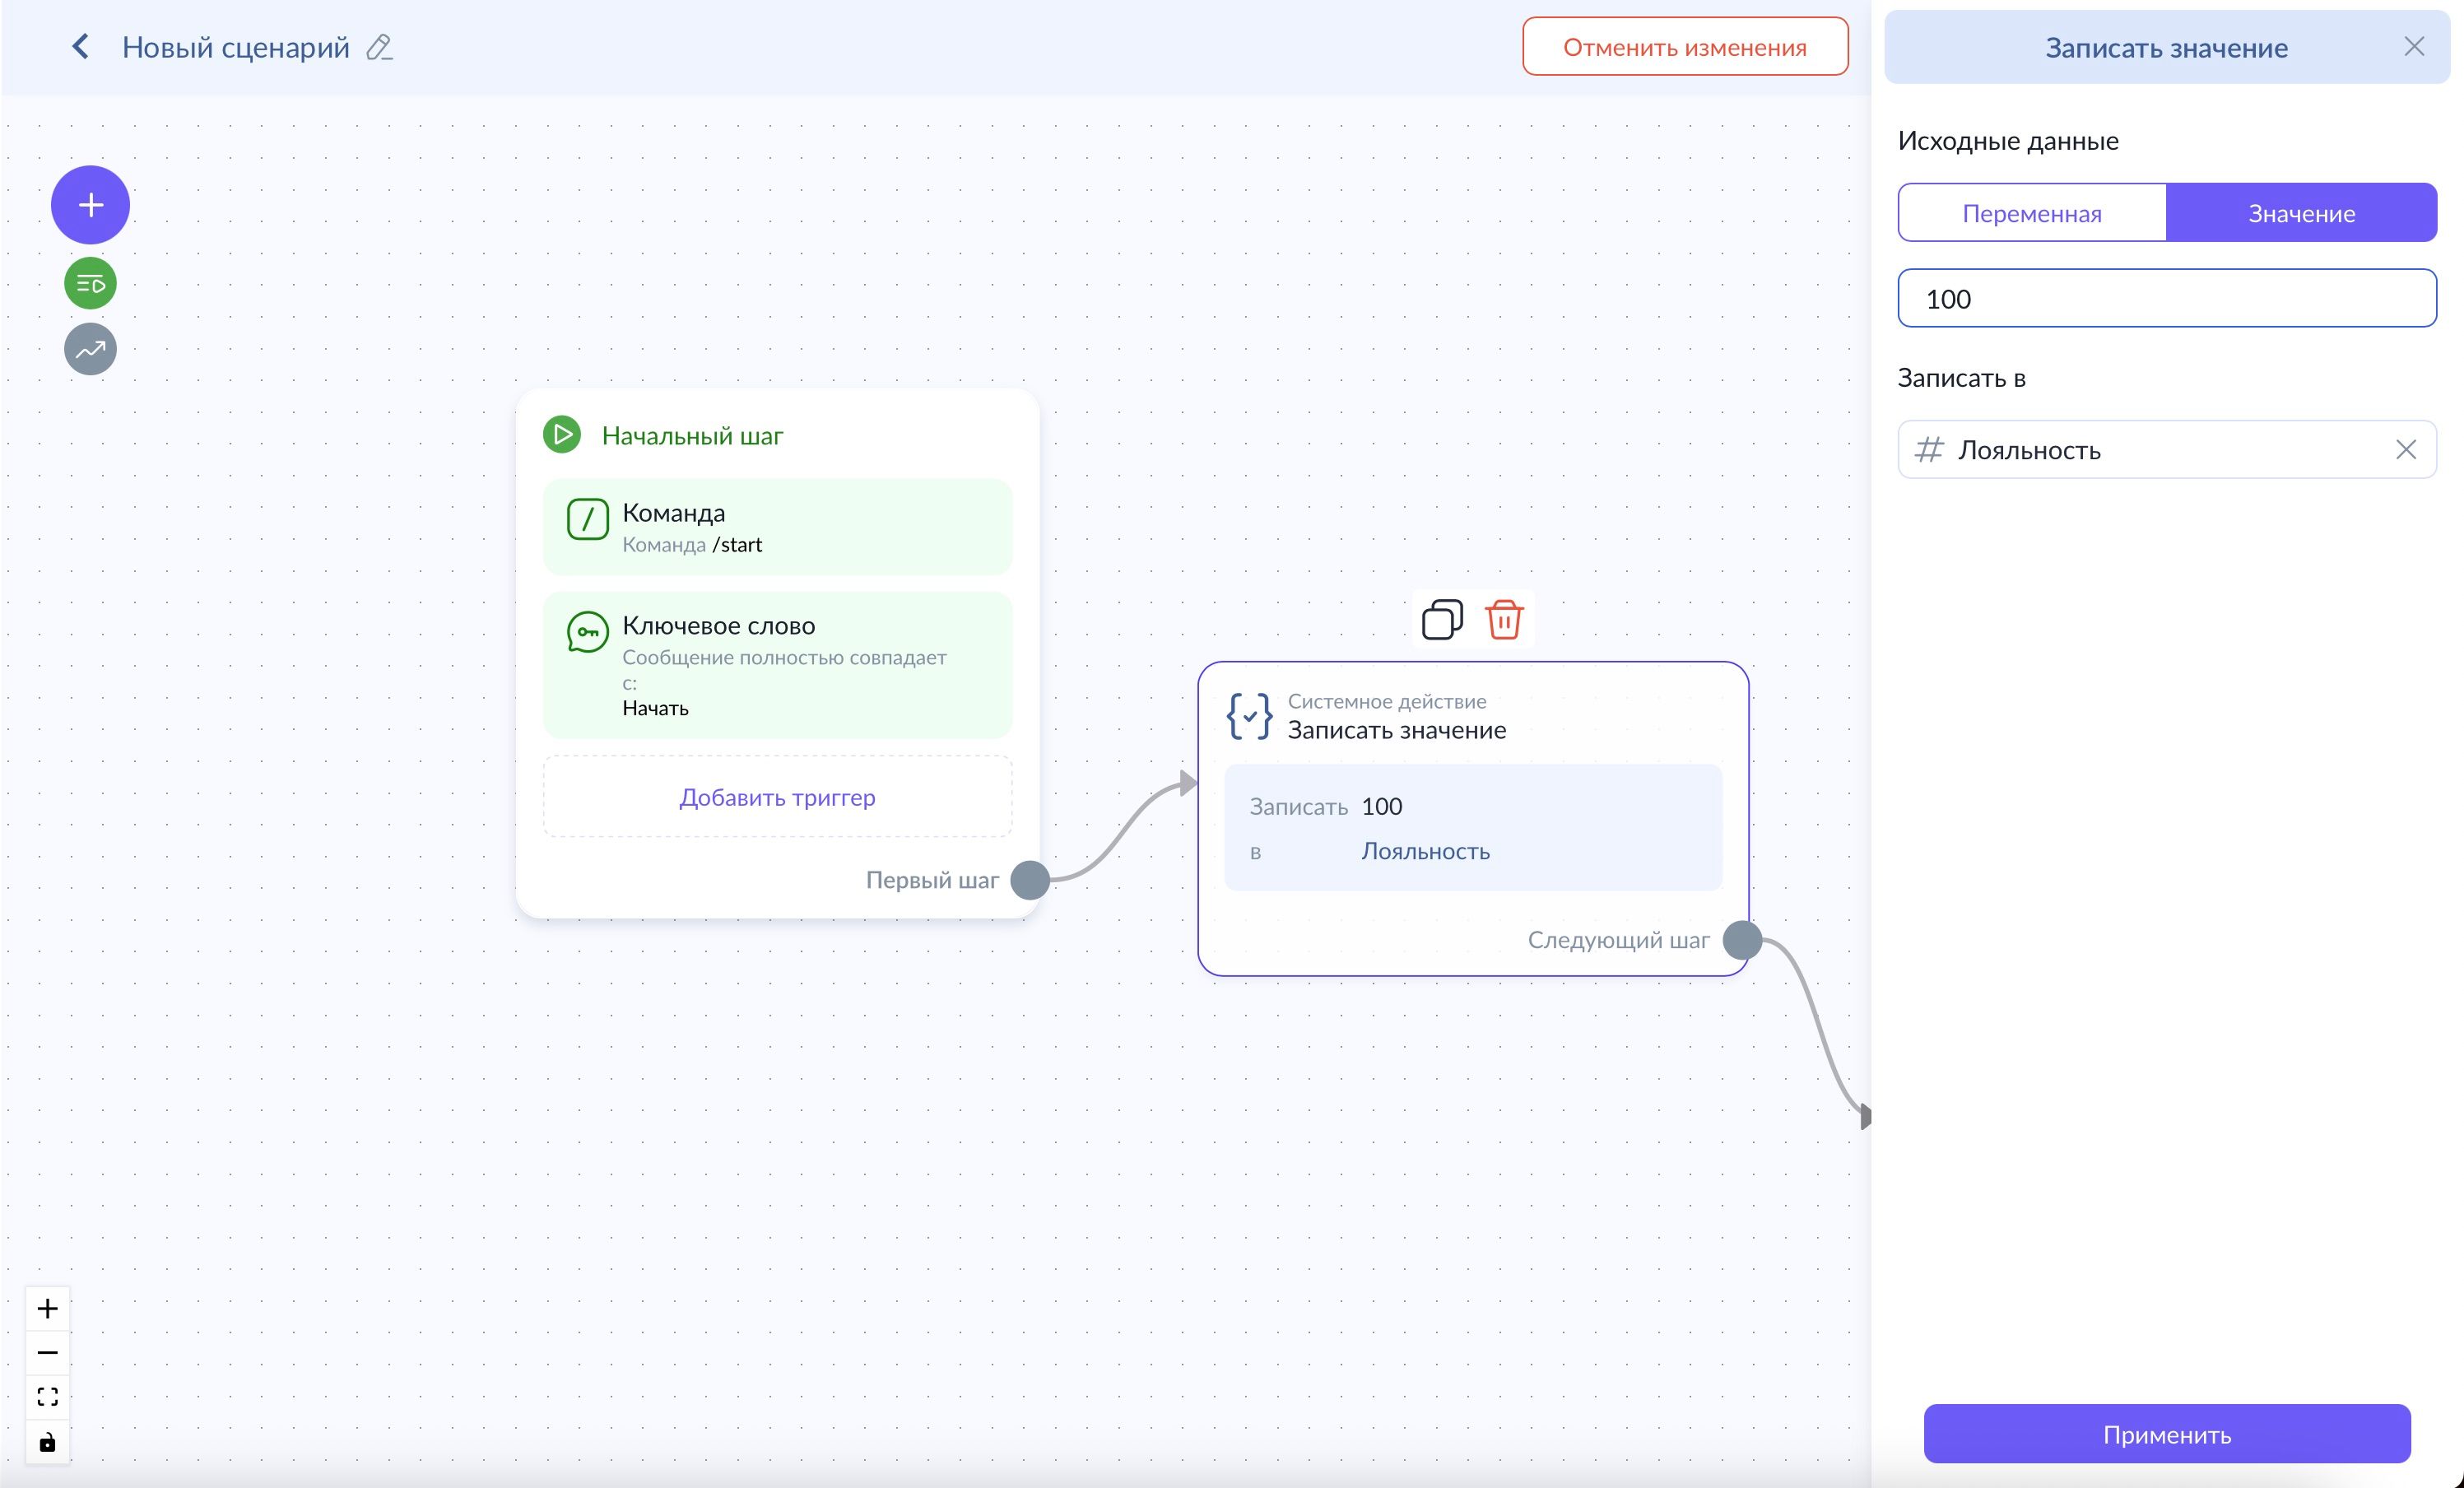Click the 'Добавить триггер' link
Screen dimensions: 2464x1488
(777, 797)
